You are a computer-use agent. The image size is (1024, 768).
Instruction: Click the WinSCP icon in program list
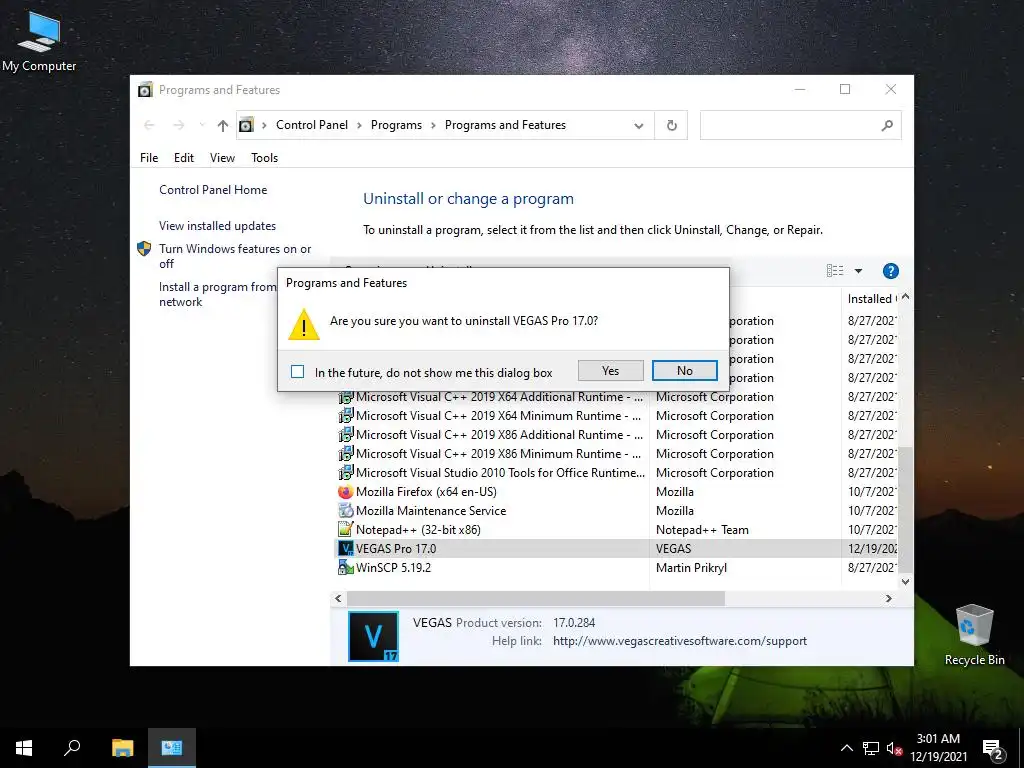point(345,568)
